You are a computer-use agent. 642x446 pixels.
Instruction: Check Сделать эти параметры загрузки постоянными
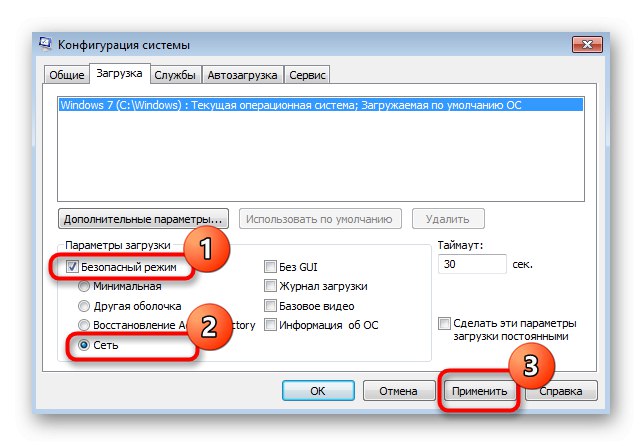click(444, 323)
